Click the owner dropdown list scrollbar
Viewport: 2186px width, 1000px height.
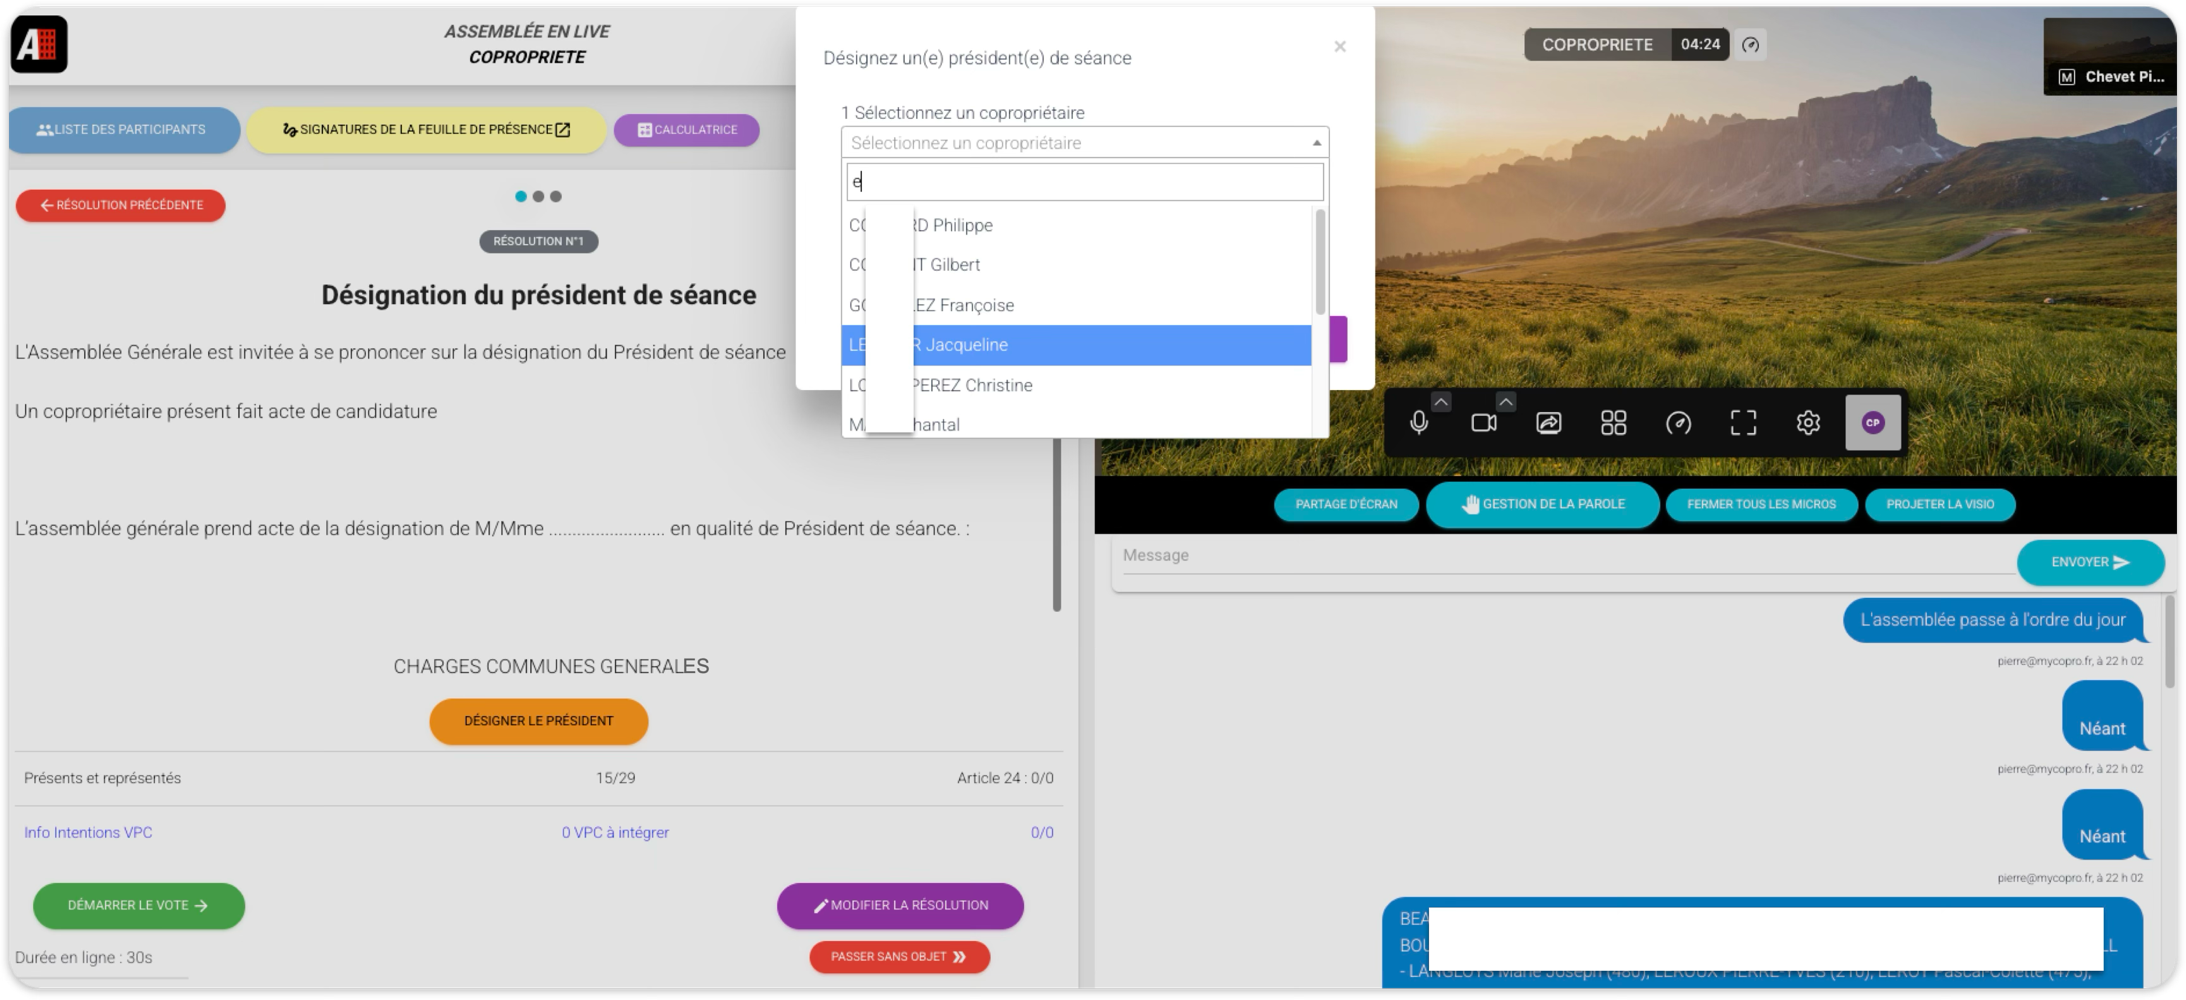click(x=1320, y=262)
